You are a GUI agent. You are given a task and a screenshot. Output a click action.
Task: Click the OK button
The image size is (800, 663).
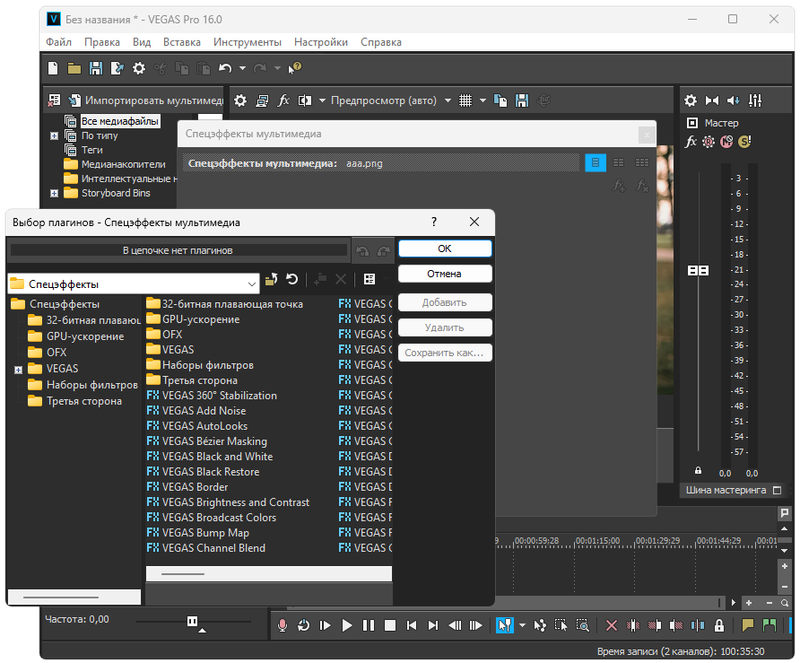coord(444,248)
